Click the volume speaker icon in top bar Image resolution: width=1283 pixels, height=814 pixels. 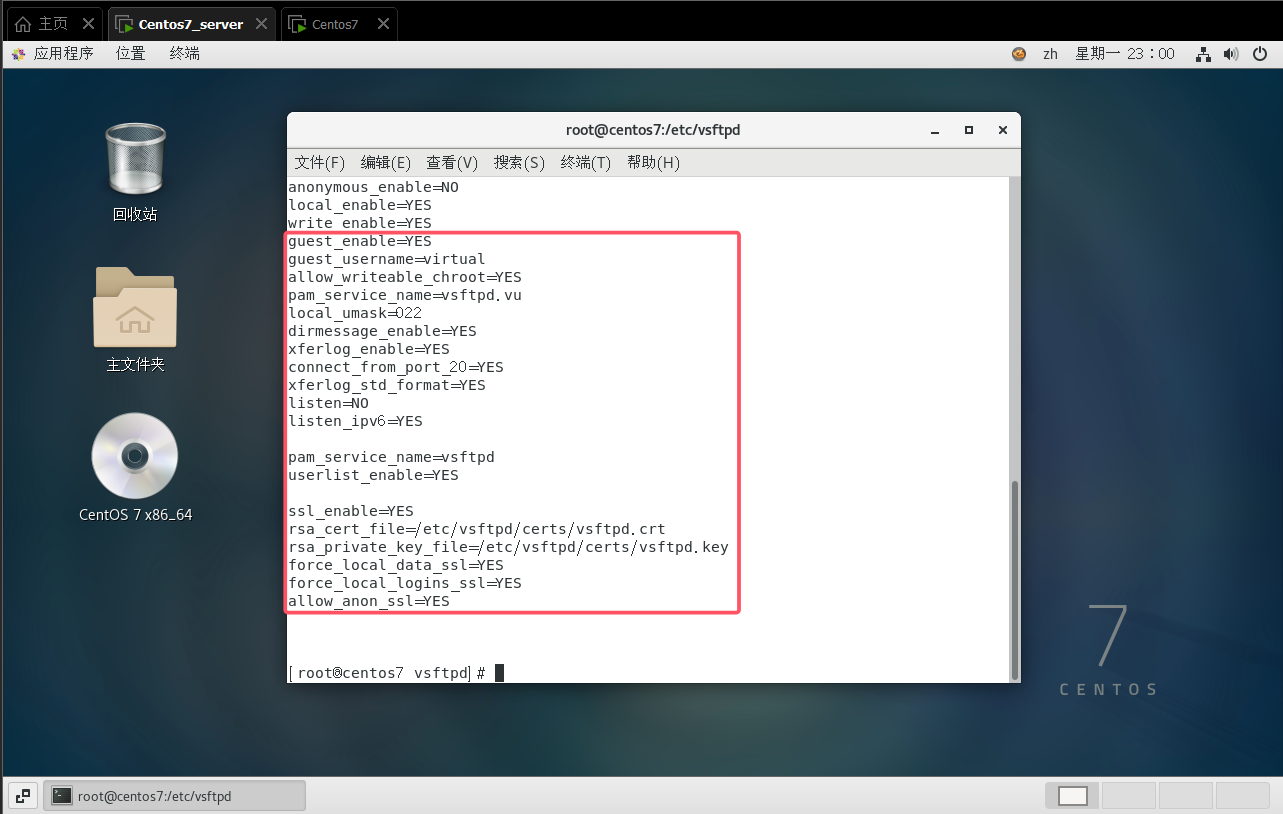pos(1231,54)
